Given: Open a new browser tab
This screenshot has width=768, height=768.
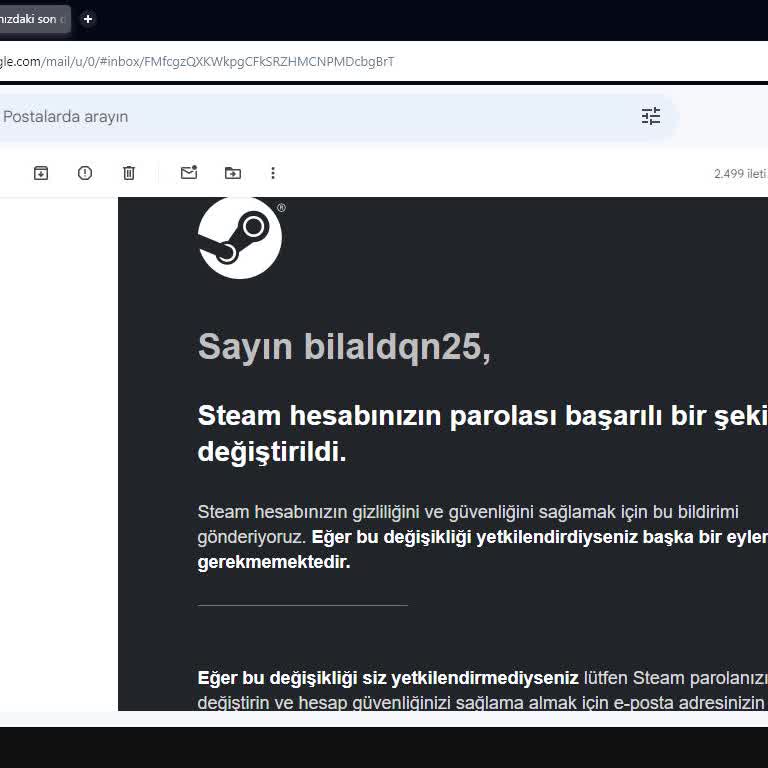Looking at the screenshot, I should coord(88,19).
